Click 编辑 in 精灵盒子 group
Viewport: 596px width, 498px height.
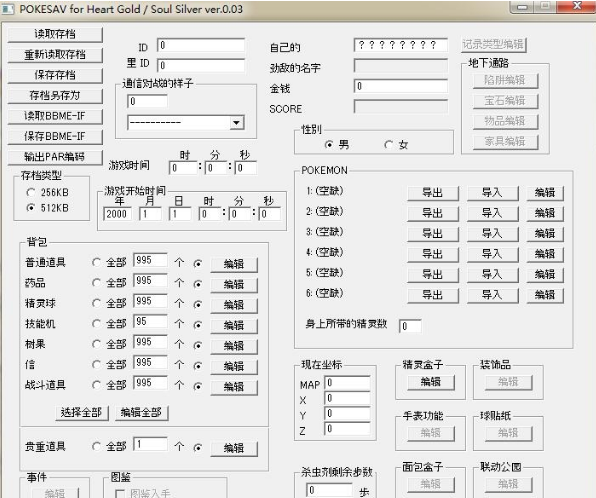coord(431,382)
